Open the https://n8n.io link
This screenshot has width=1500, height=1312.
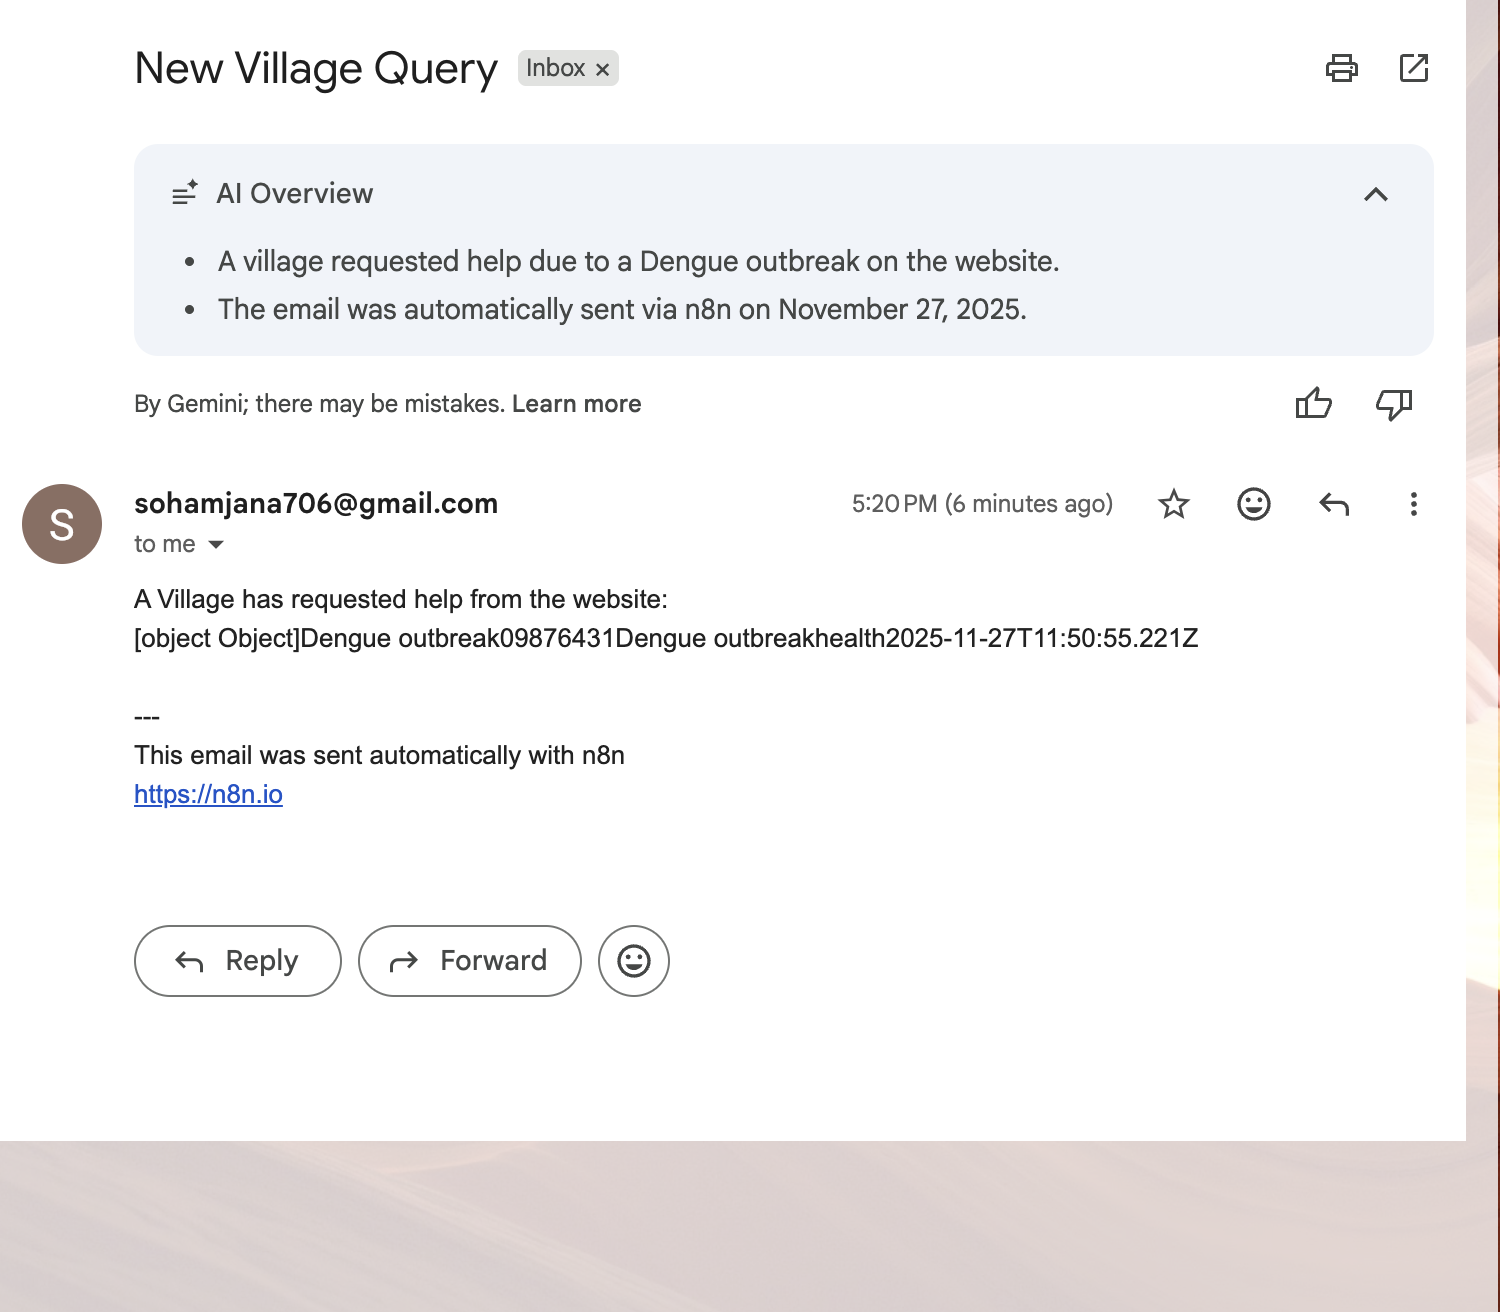(208, 794)
